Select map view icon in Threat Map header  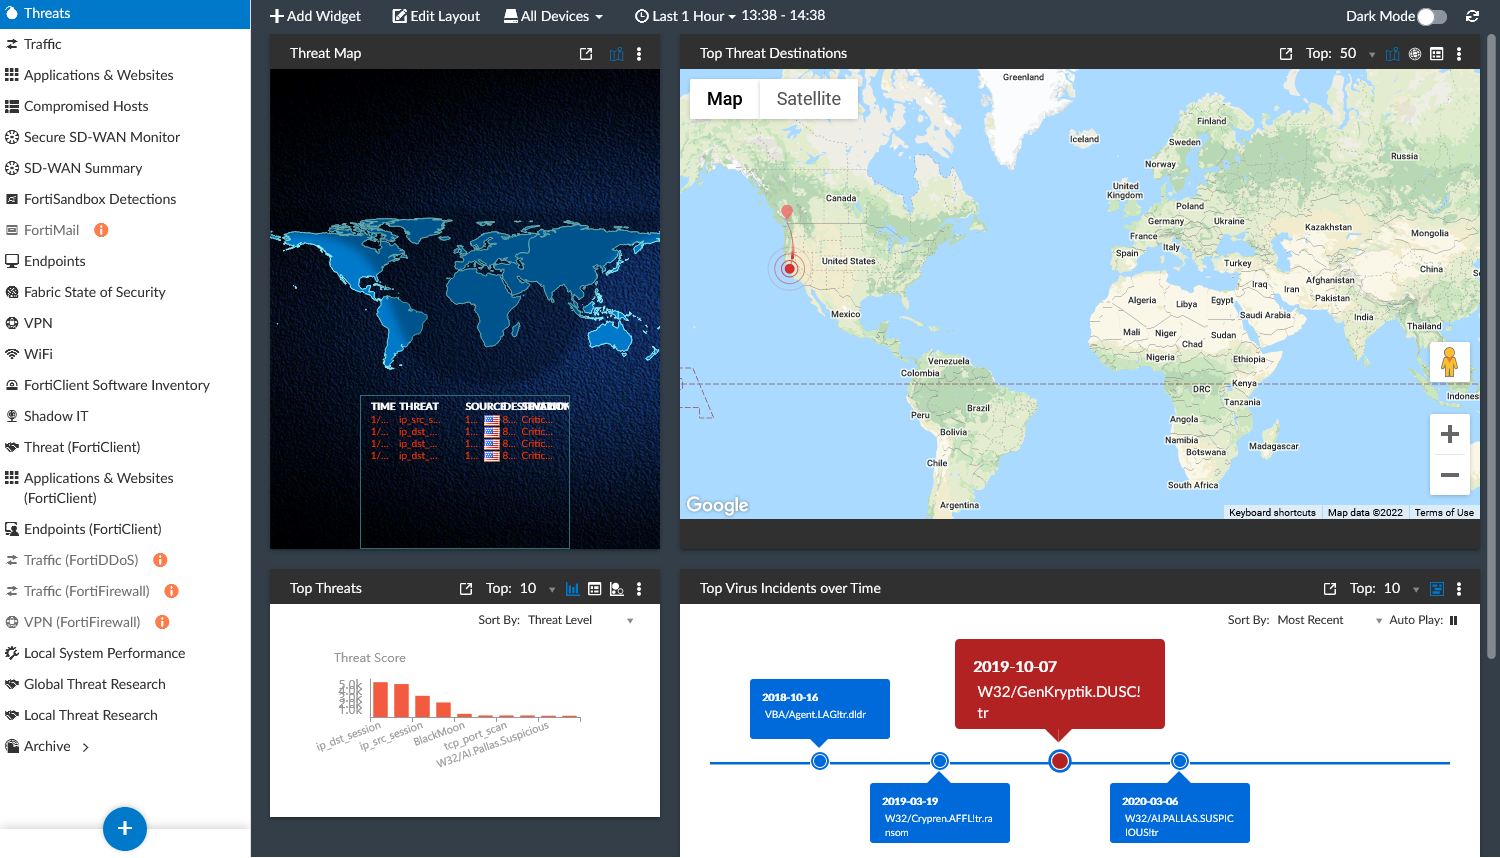[x=616, y=54]
